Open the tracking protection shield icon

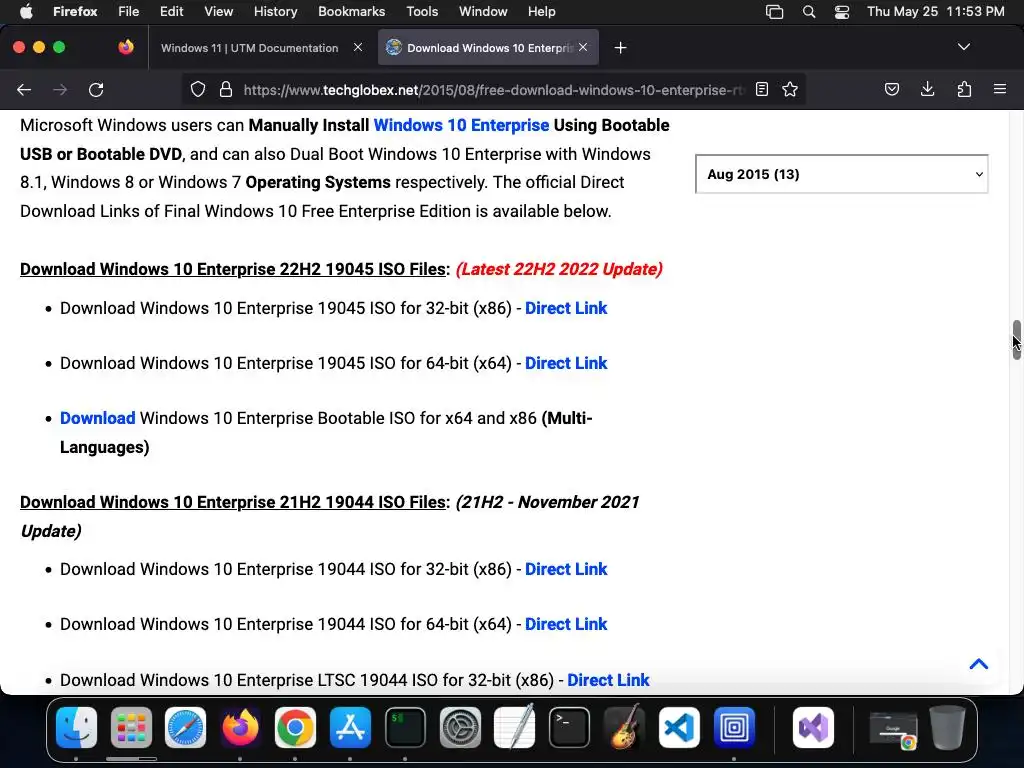198,89
